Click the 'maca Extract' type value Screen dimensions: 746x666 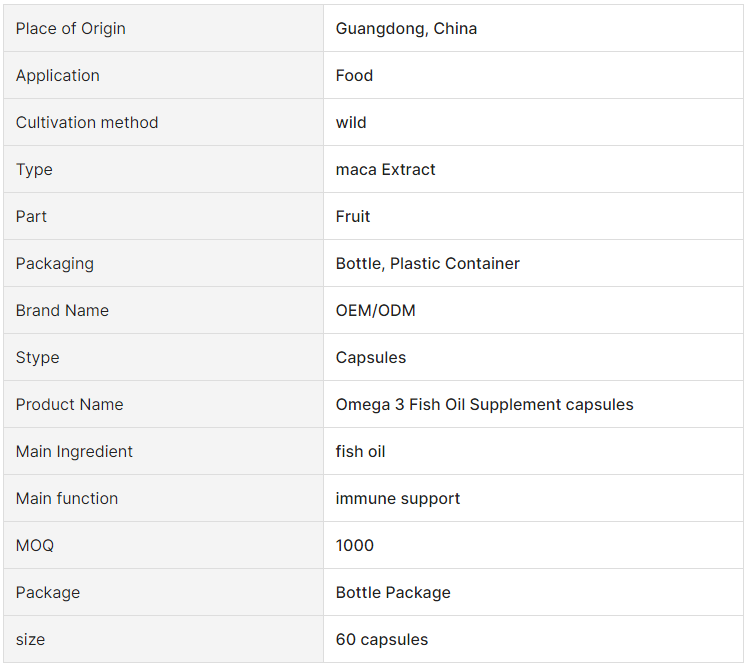[385, 170]
